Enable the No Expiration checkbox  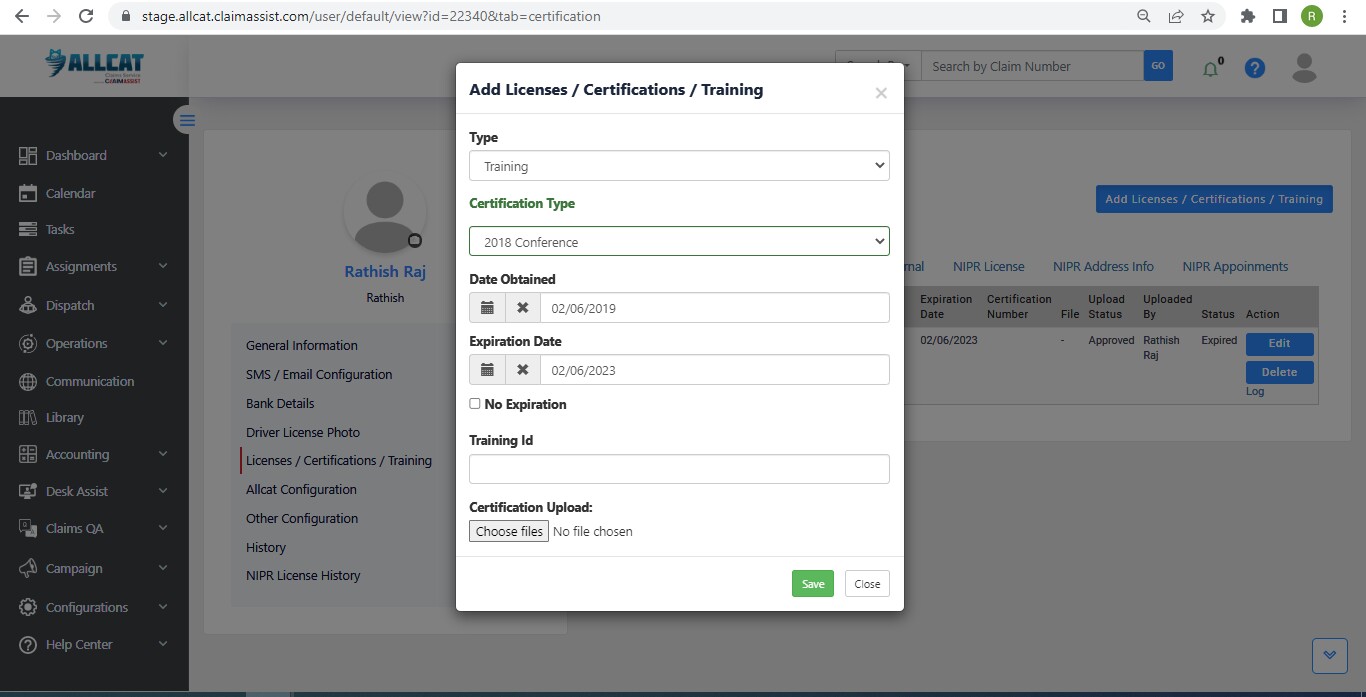tap(475, 404)
